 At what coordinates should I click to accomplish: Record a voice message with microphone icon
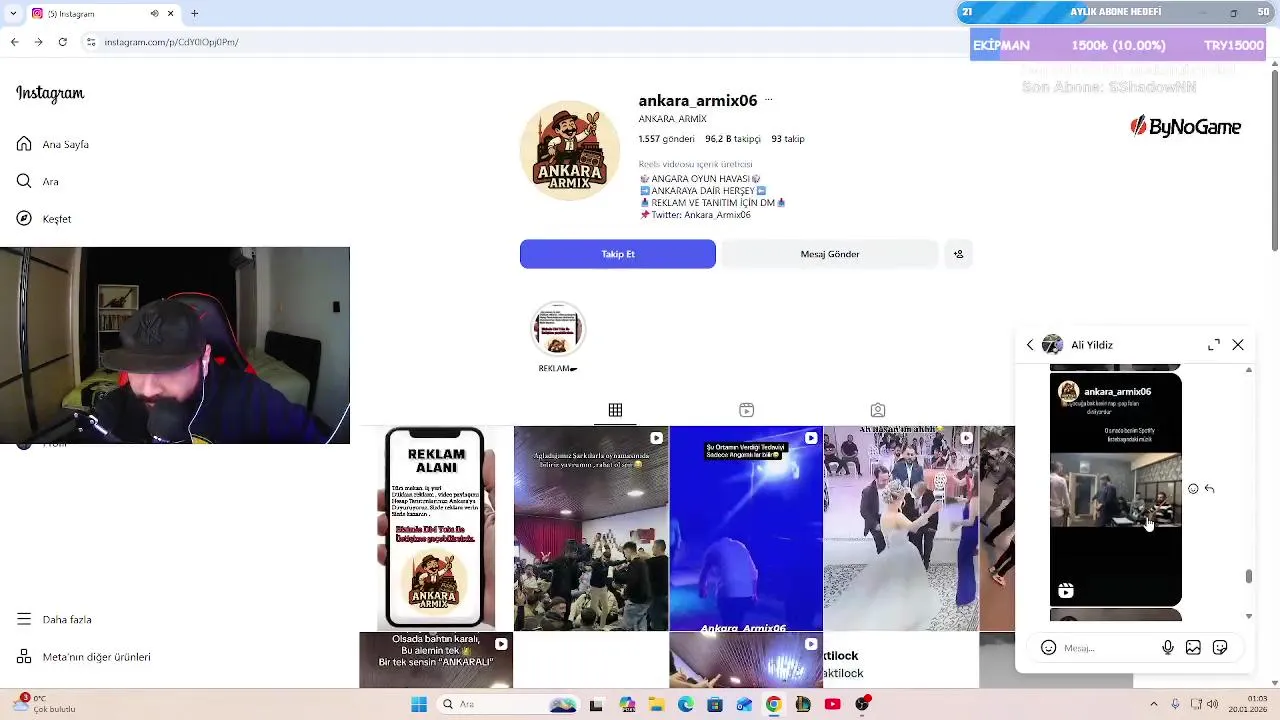[x=1168, y=648]
